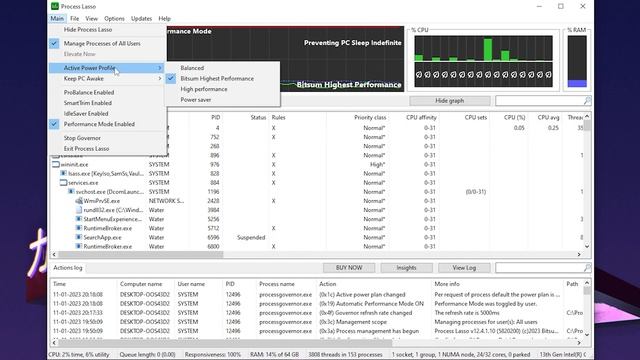Click the process filter search magnifier icon
The width and height of the screenshot is (640, 360).
coord(587,100)
